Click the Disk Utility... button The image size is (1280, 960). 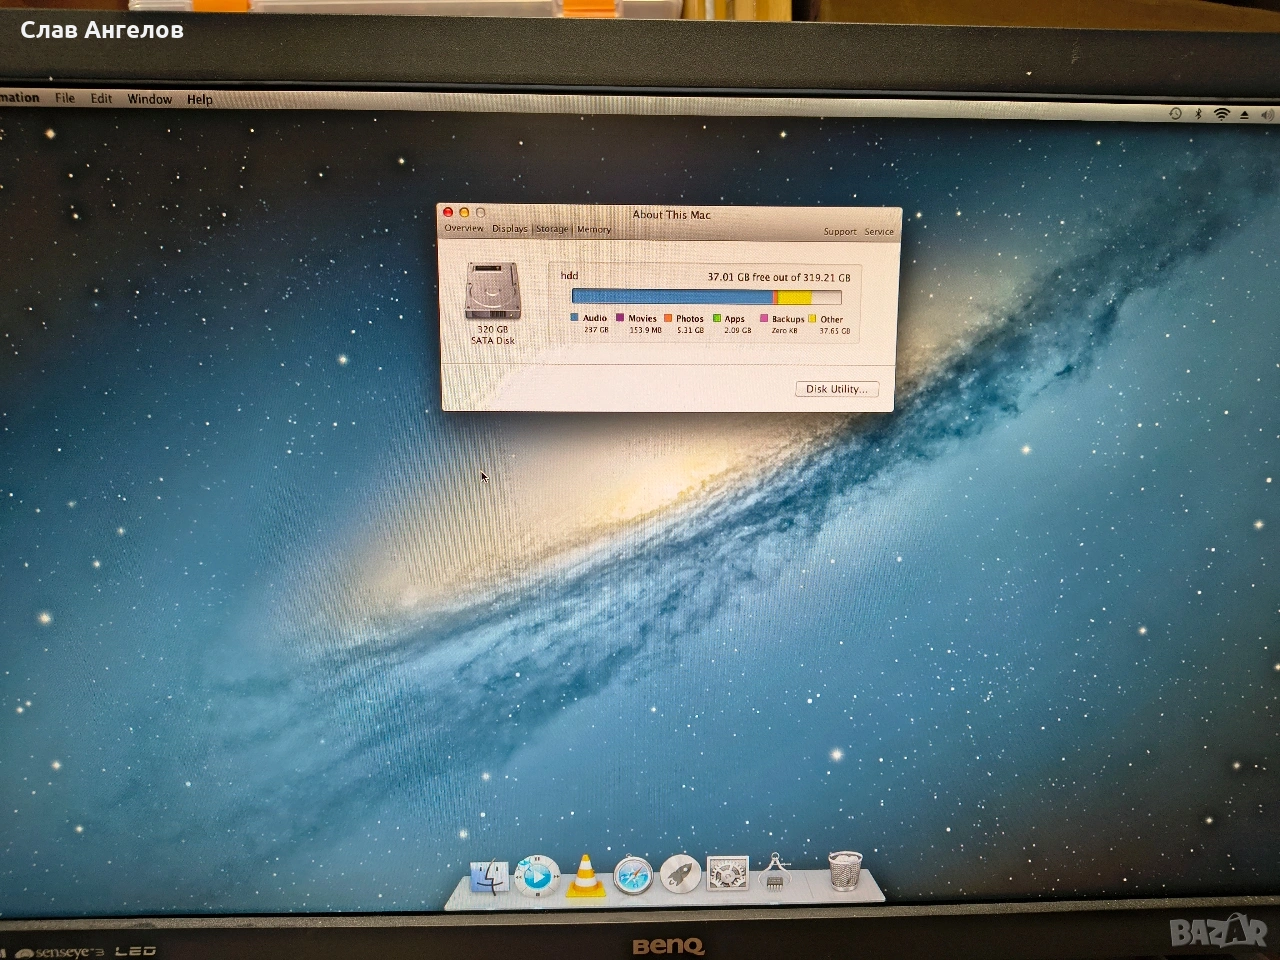pyautogui.click(x=836, y=389)
